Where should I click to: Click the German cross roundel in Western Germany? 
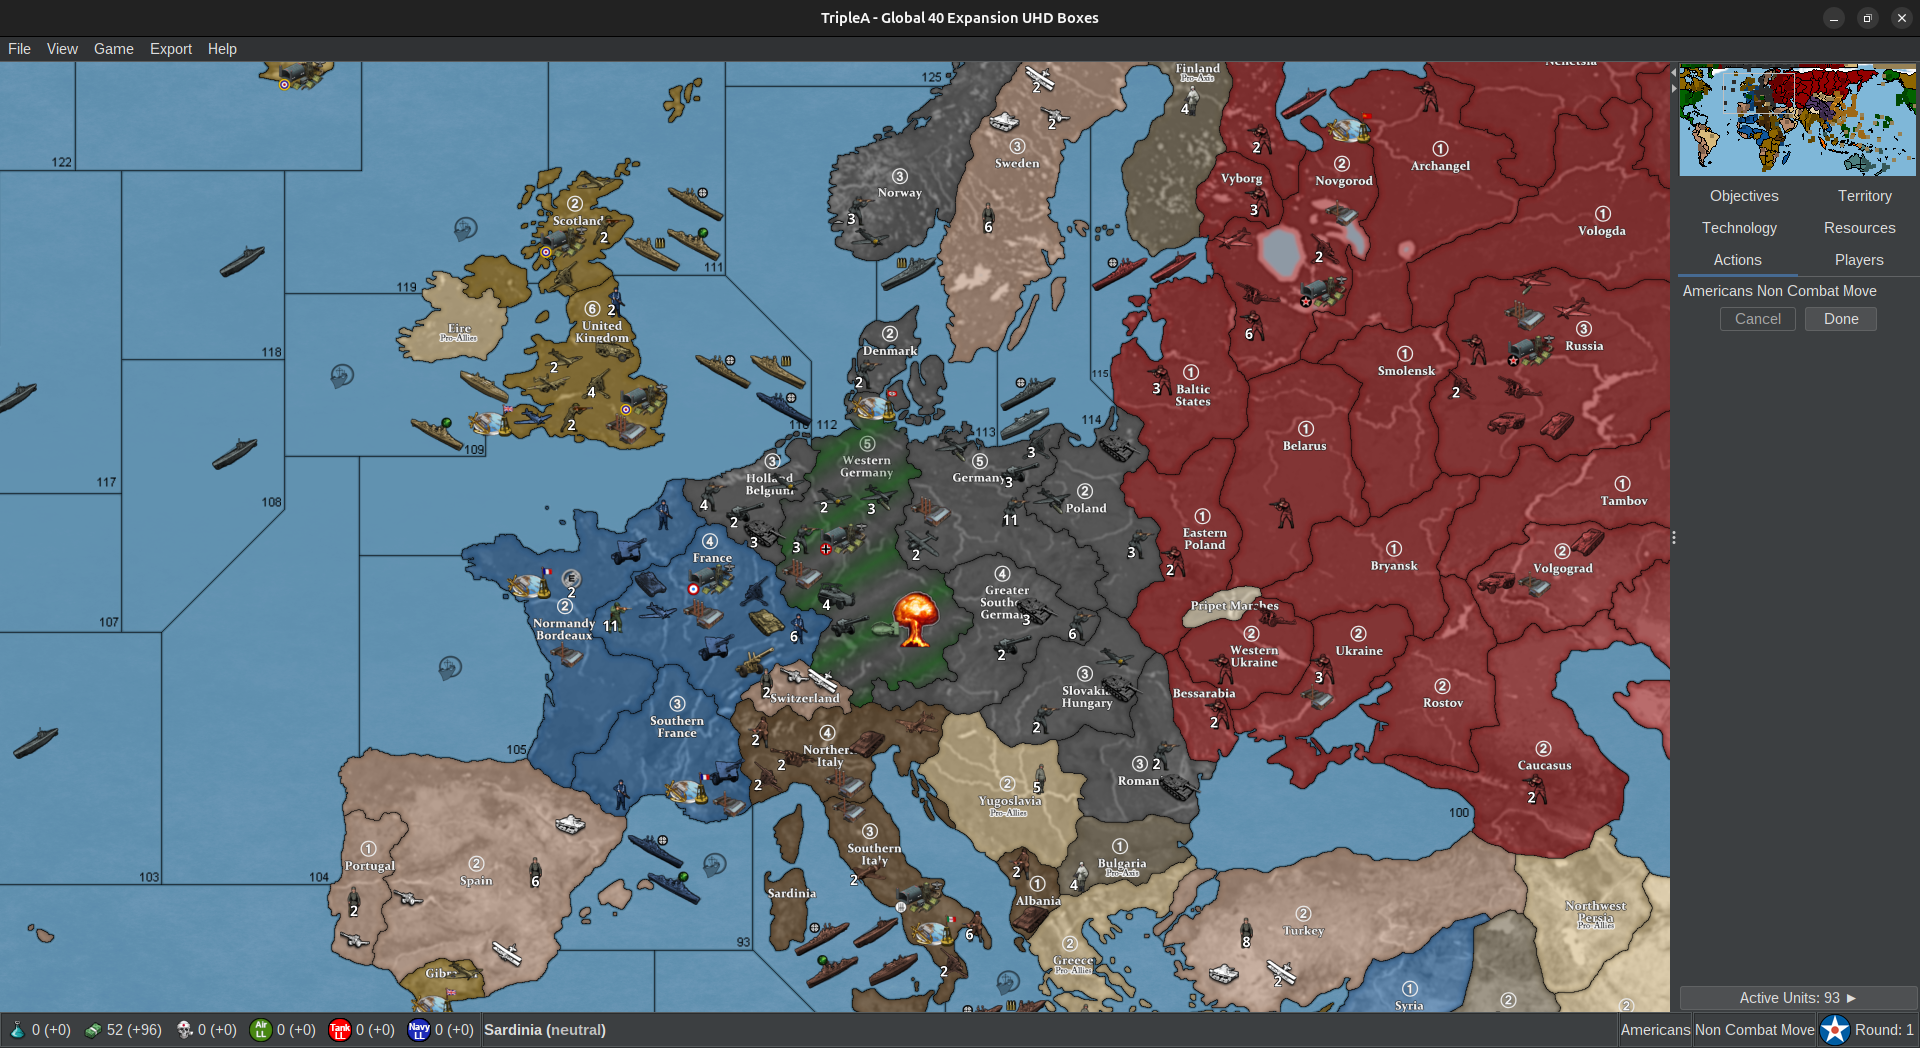[826, 549]
